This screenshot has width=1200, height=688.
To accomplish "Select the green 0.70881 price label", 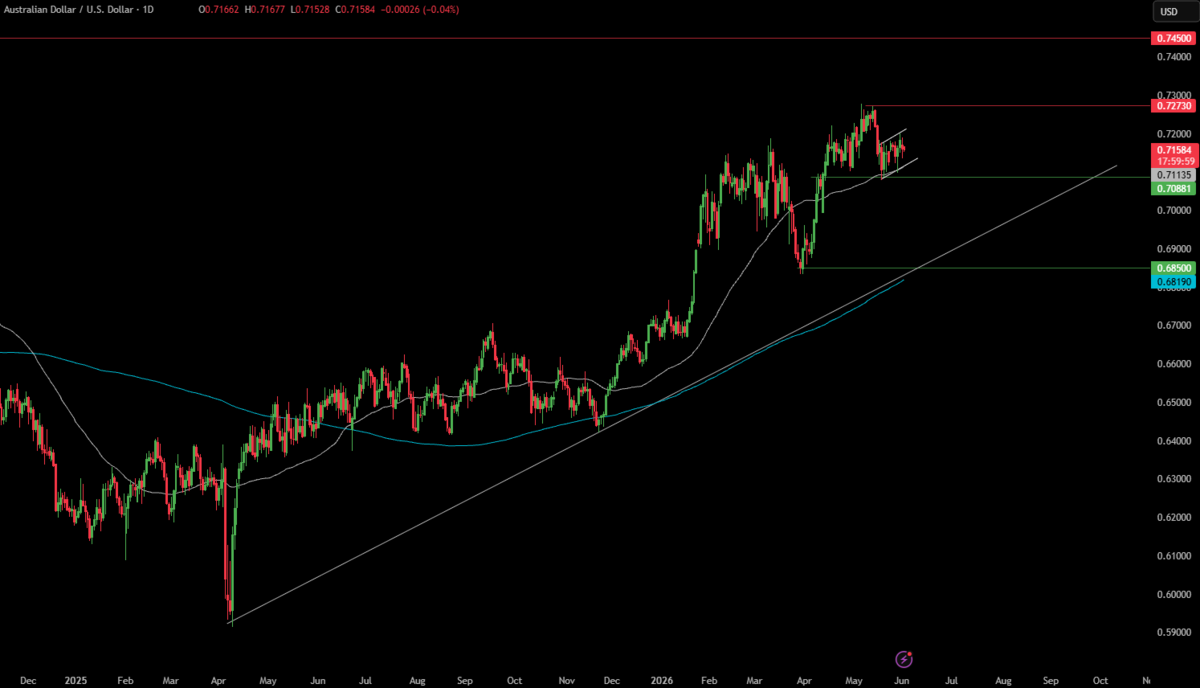I will 1172,188.
